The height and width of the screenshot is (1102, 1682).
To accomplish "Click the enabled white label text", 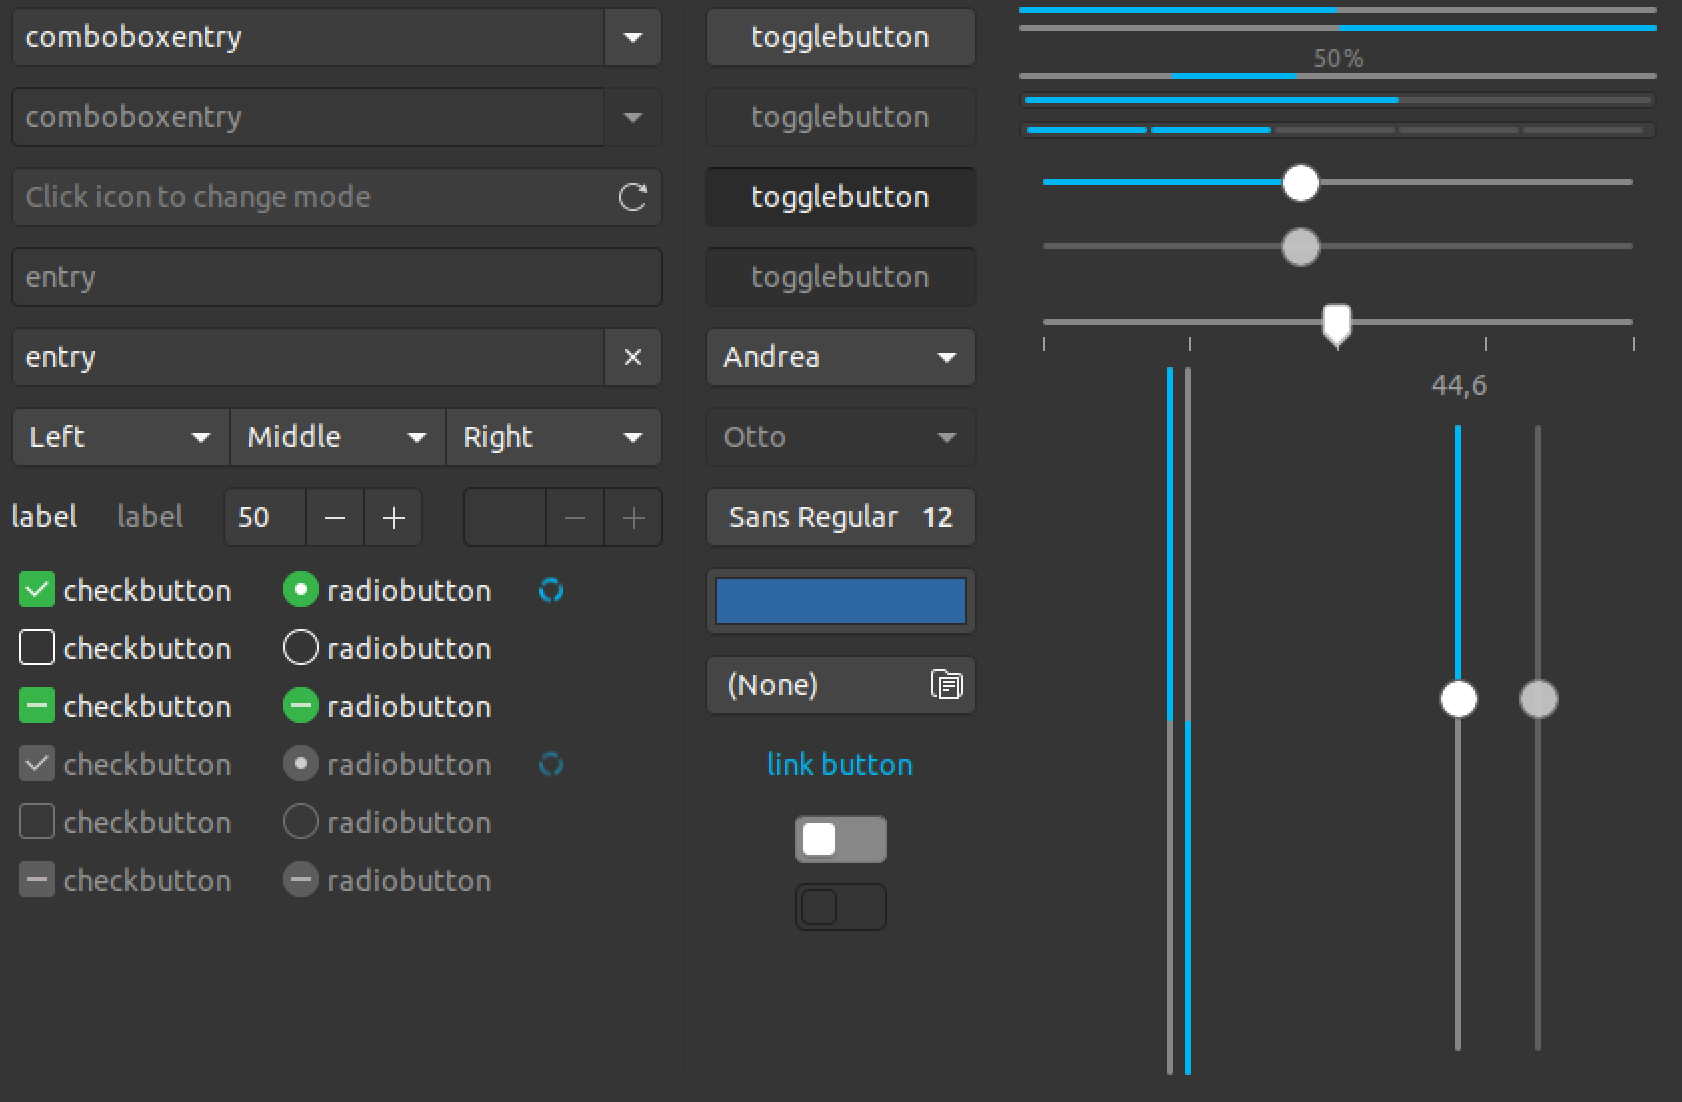I will click(44, 517).
